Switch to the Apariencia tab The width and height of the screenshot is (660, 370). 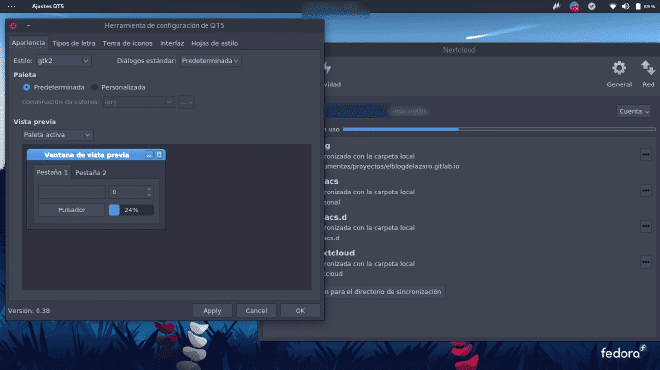click(28, 43)
